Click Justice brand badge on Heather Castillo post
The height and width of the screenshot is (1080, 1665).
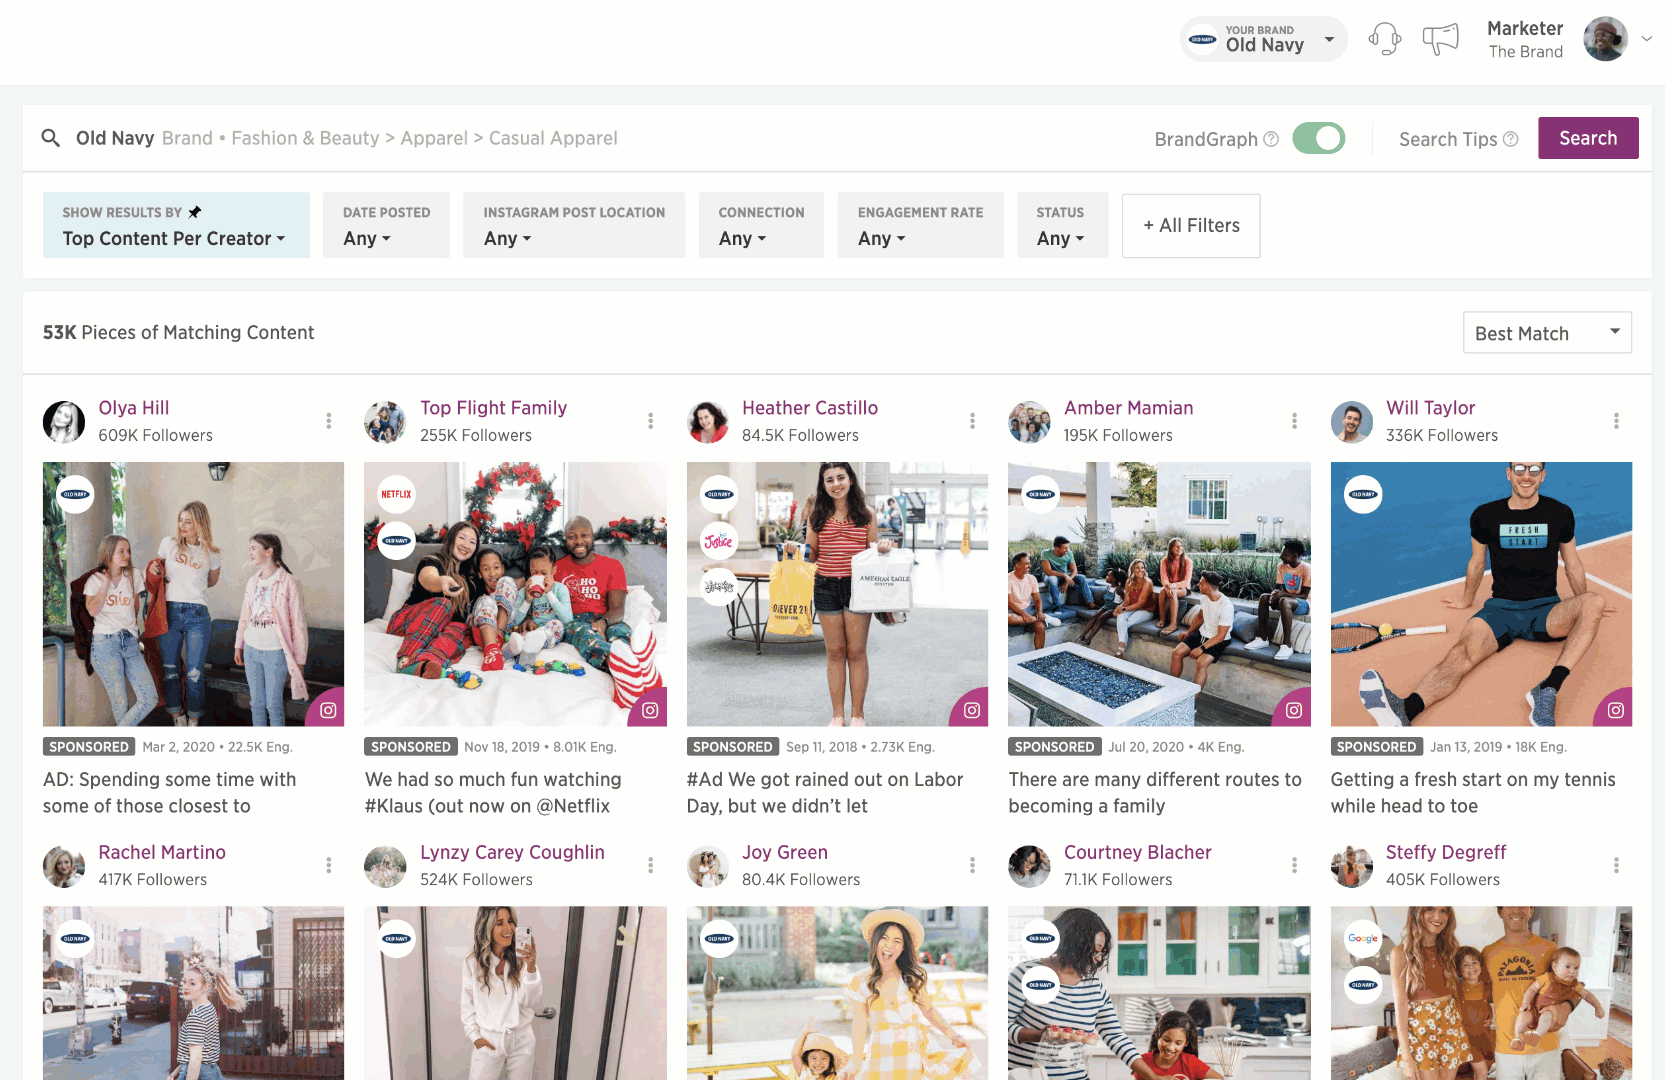click(718, 541)
